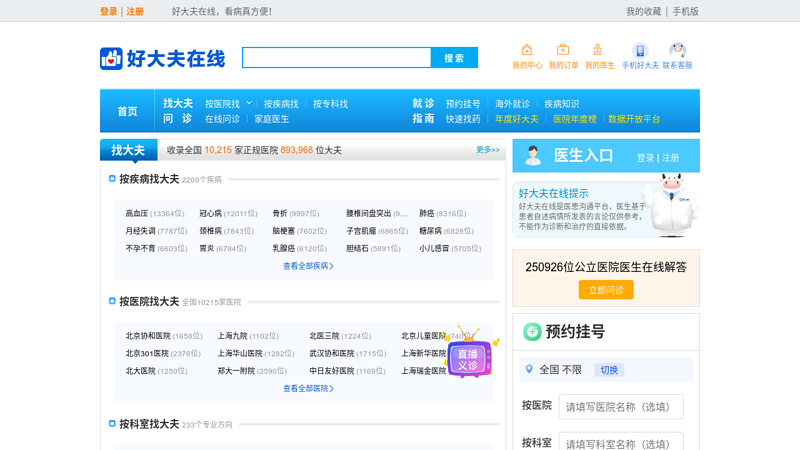The image size is (800, 450).
Task: Click the cow doctor mascot image
Action: [x=672, y=205]
